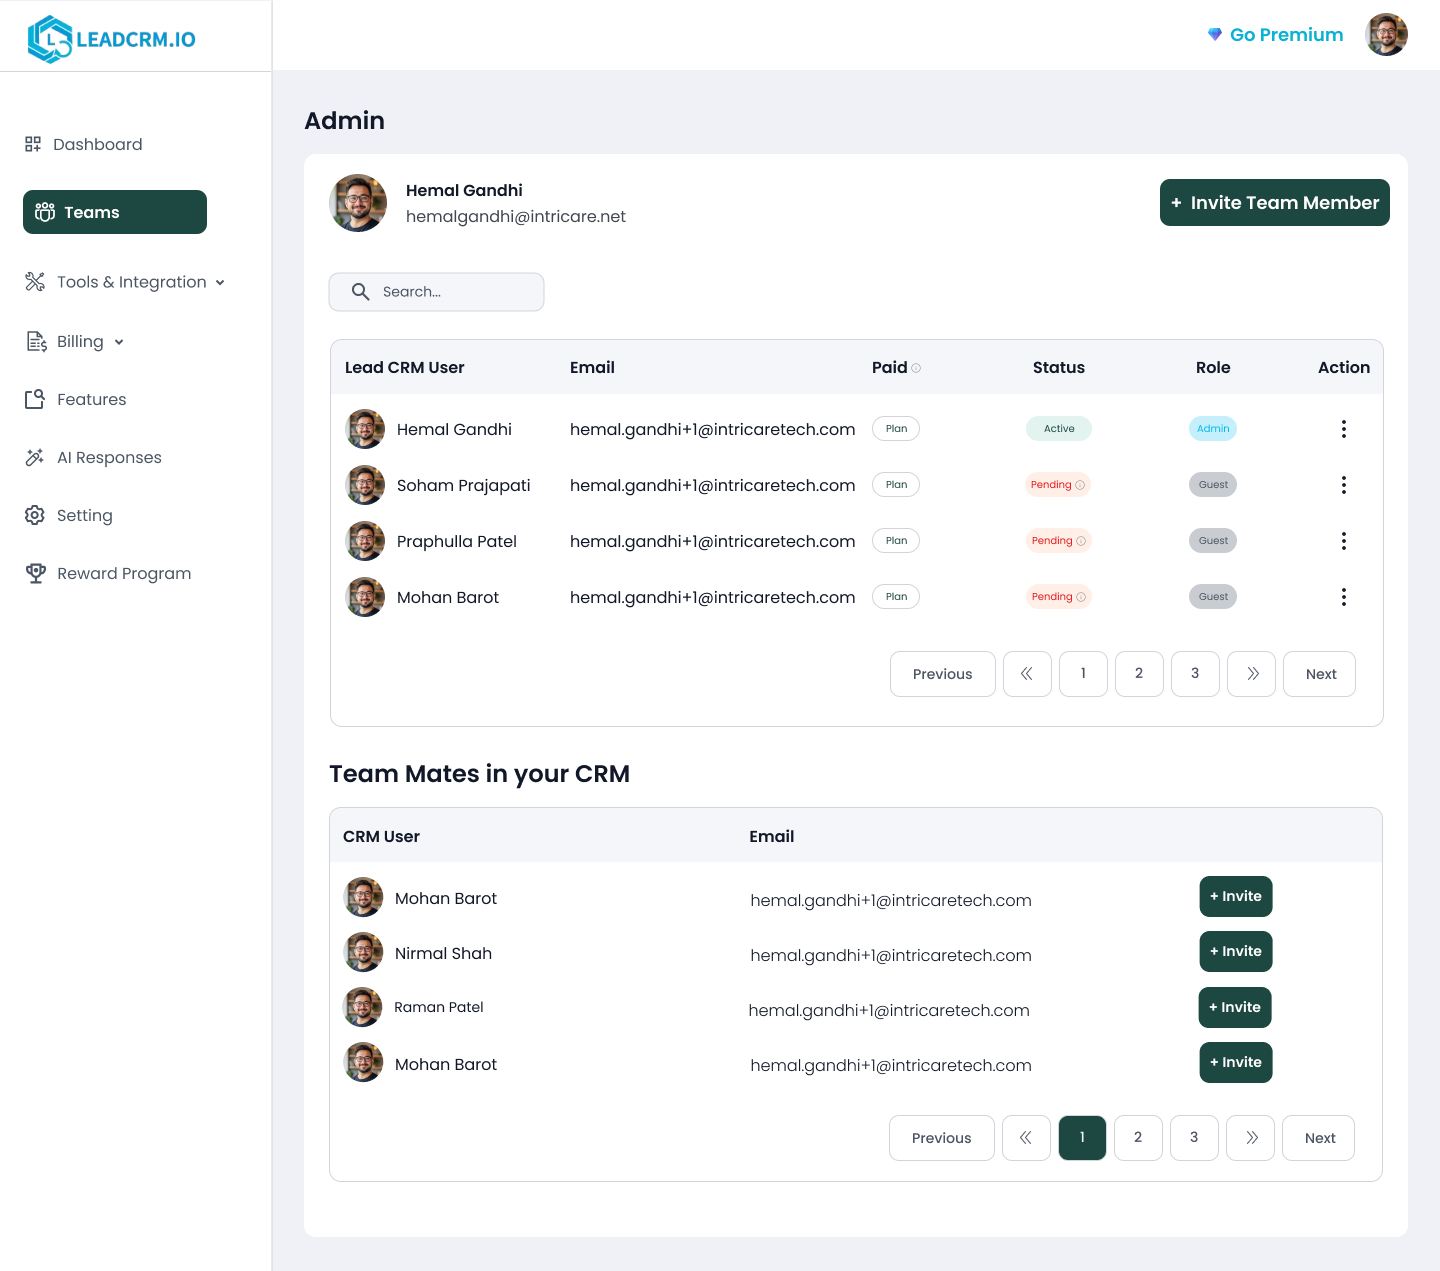Open the profile avatar in top bar

(1386, 35)
